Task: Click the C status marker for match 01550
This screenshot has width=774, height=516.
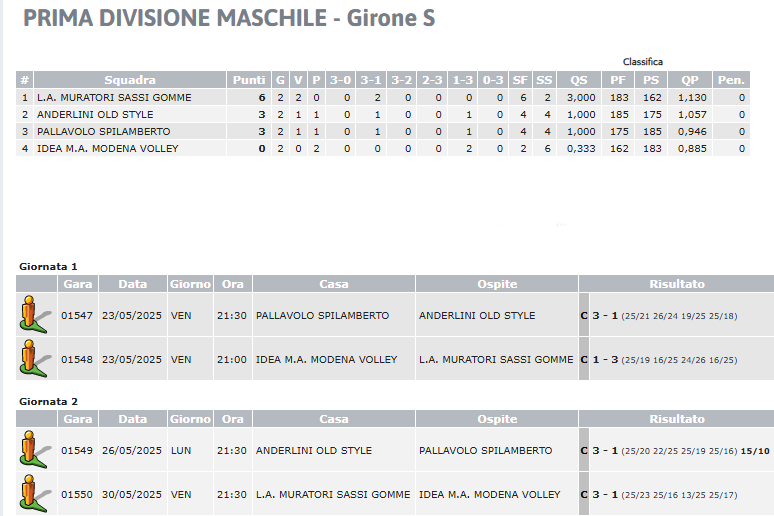Action: click(x=584, y=494)
